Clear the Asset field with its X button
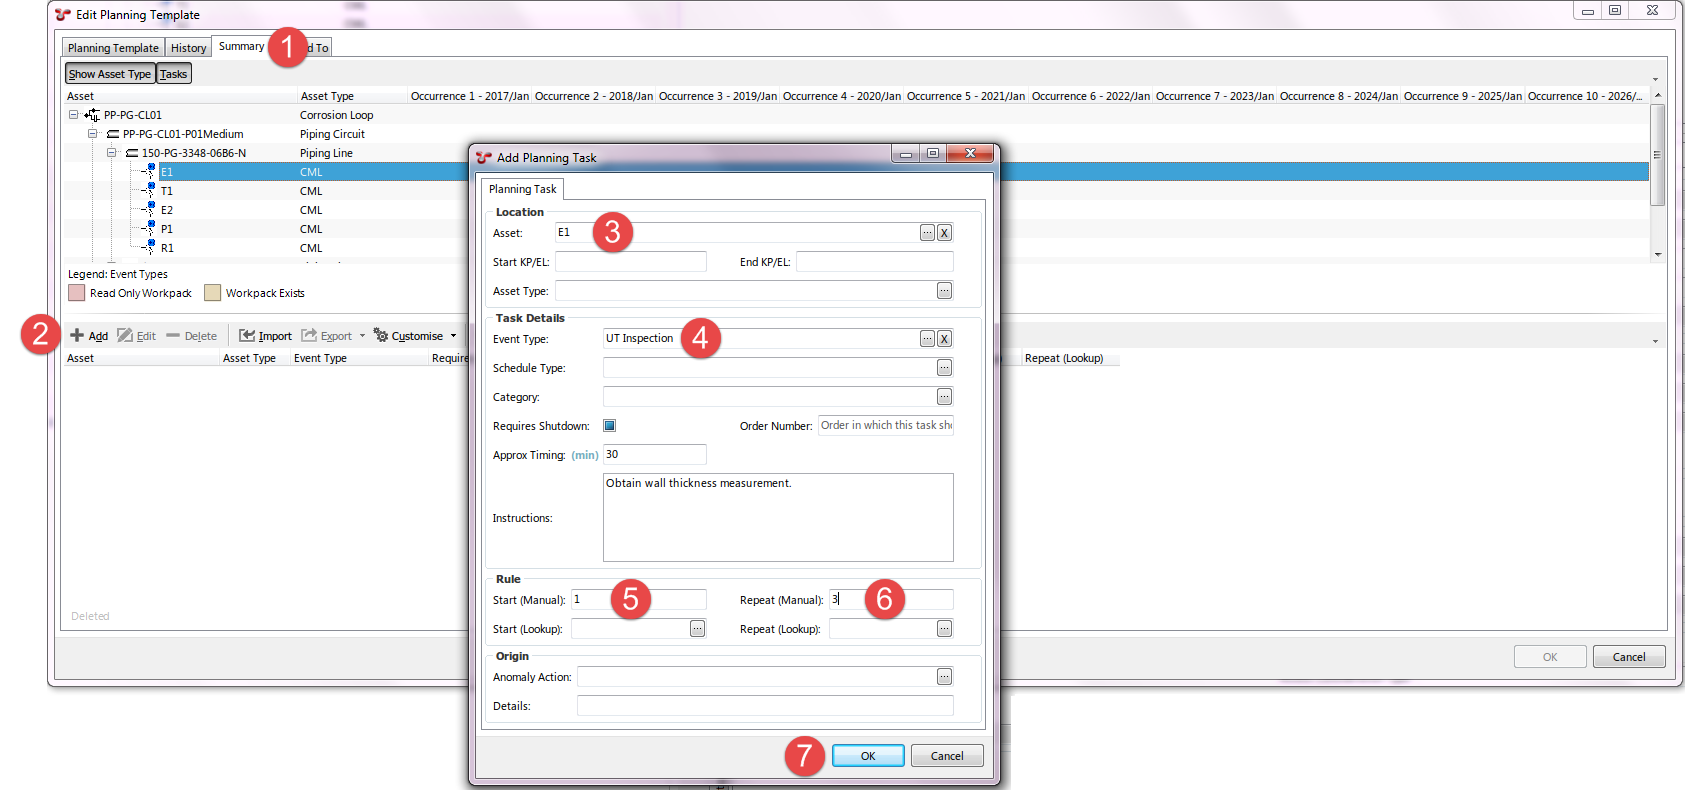Screen dimensions: 1685x790 coord(944,233)
